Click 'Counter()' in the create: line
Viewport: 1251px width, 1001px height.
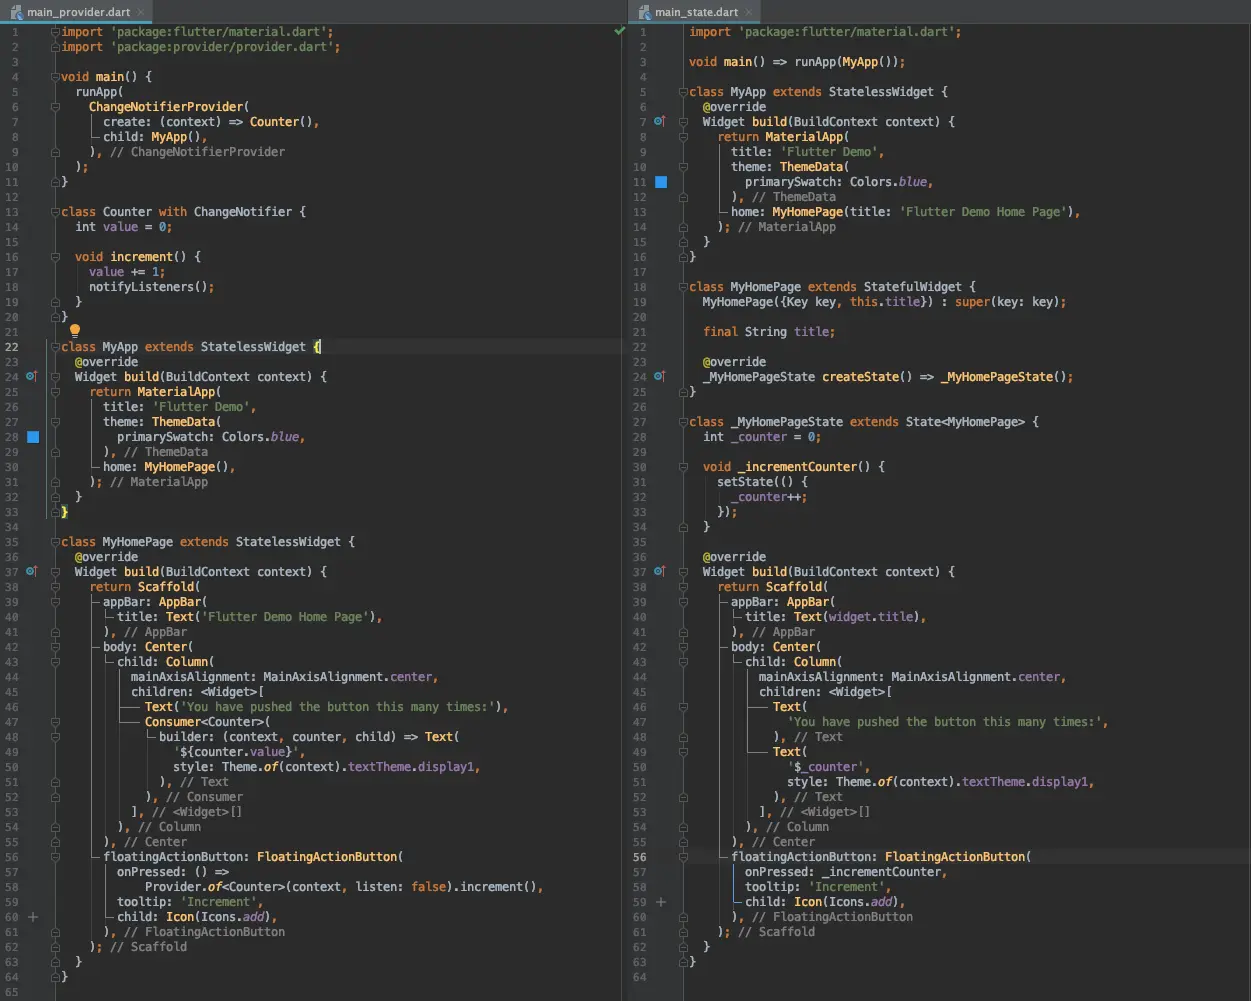(281, 122)
